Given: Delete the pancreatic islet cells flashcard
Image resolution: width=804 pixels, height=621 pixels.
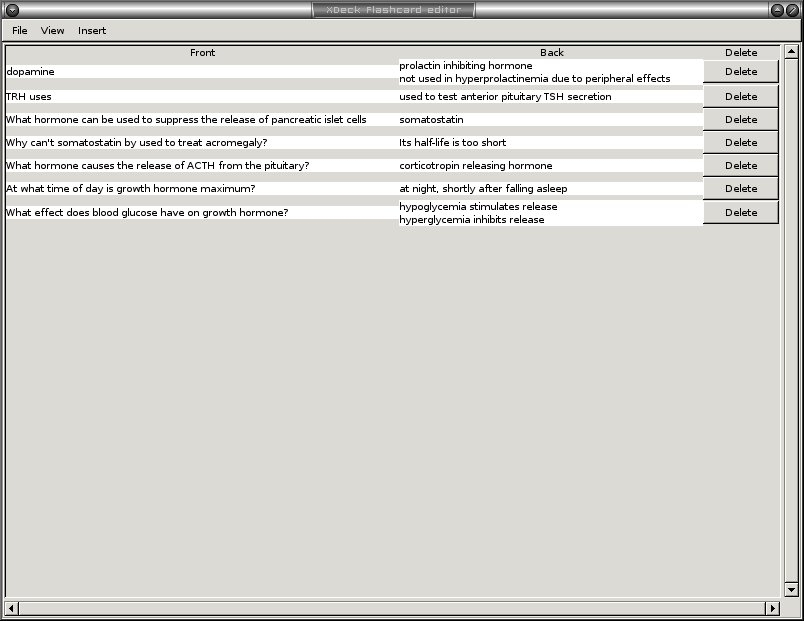Looking at the screenshot, I should click(740, 120).
